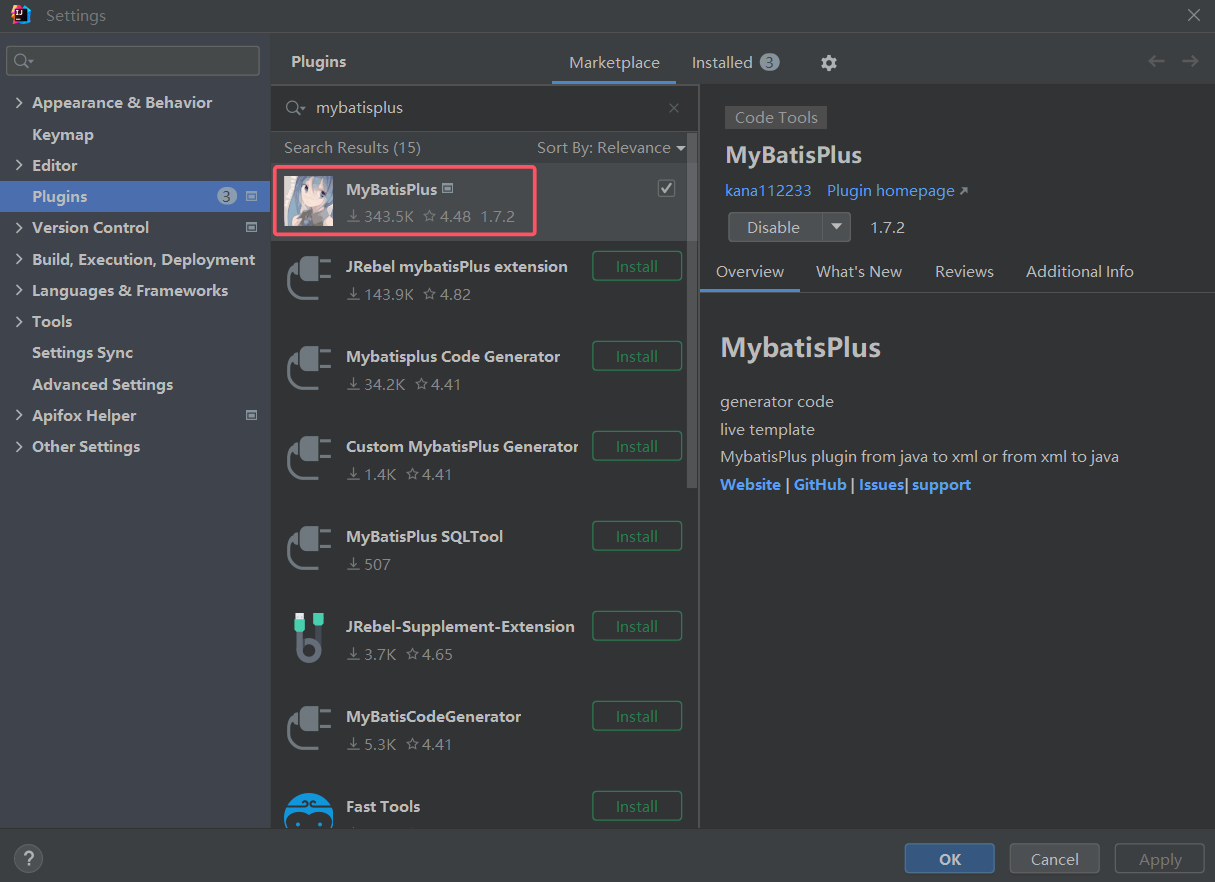Click the project-level icon beside Apifox Helper
Image resolution: width=1215 pixels, height=882 pixels.
point(252,415)
